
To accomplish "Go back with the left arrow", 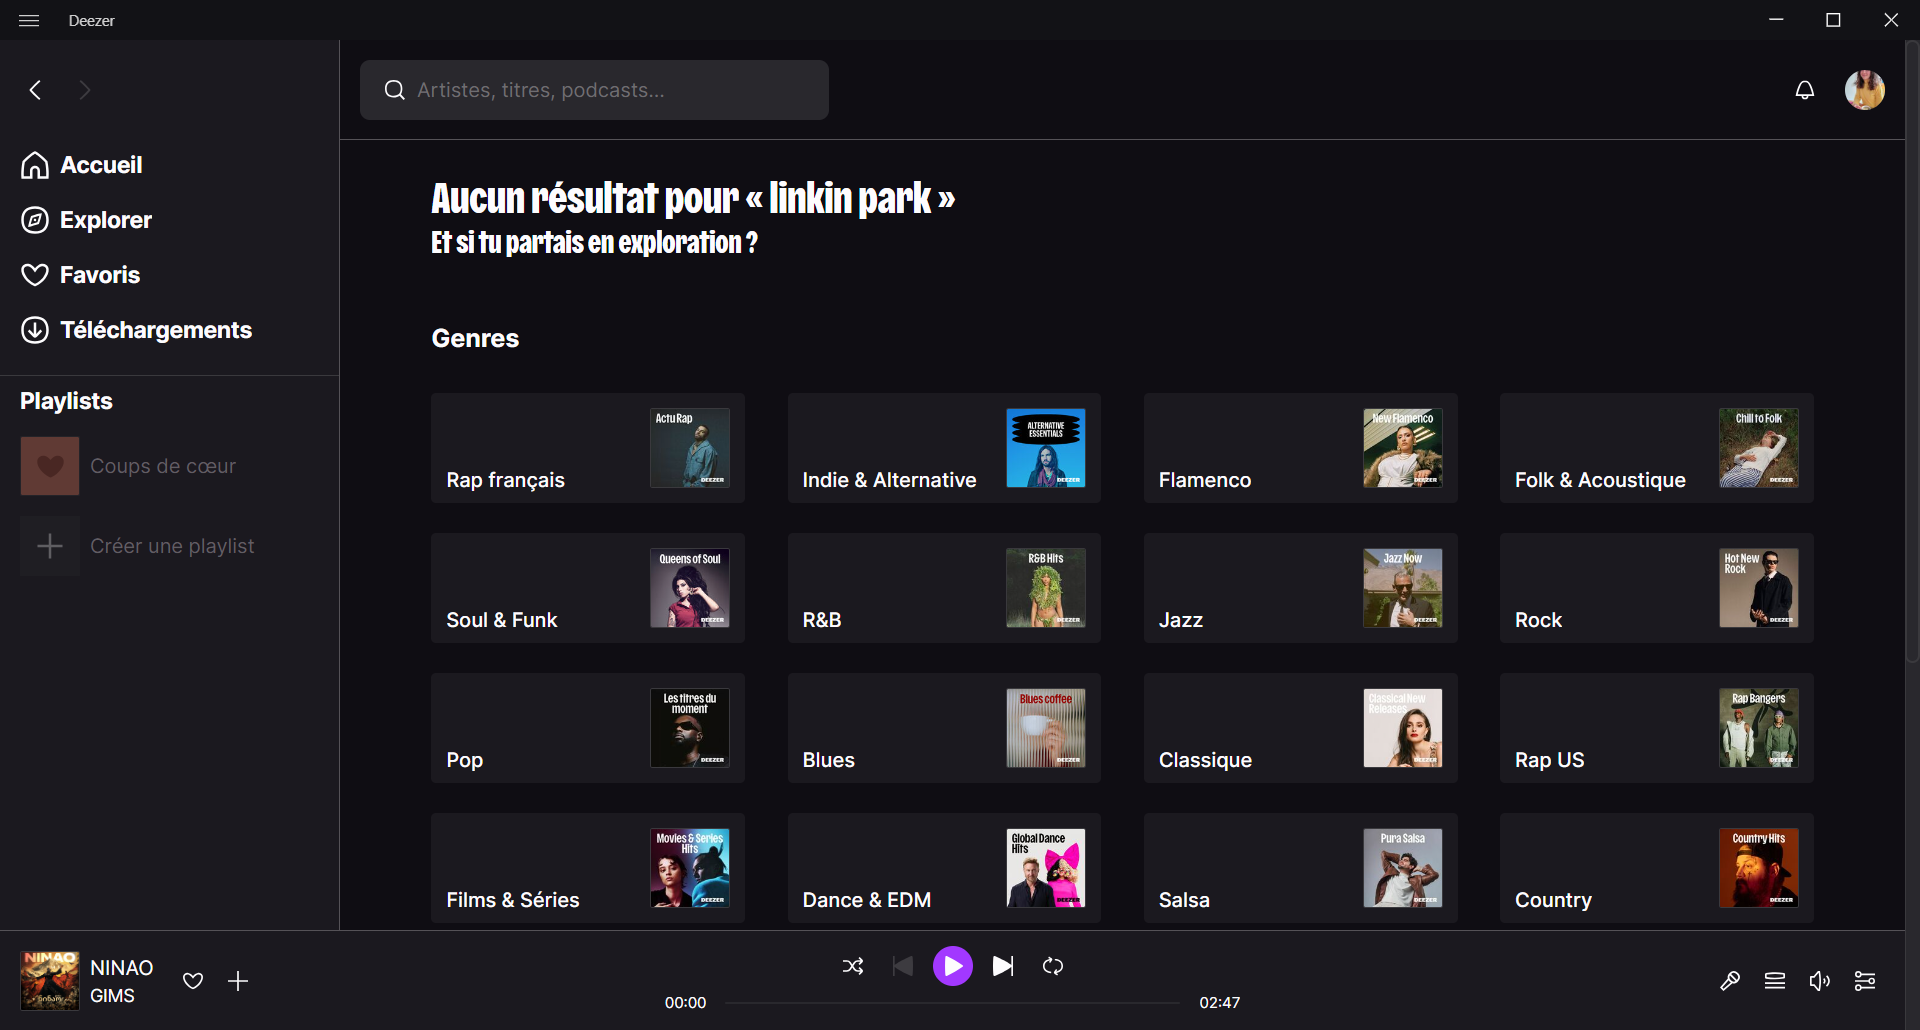I will [35, 90].
